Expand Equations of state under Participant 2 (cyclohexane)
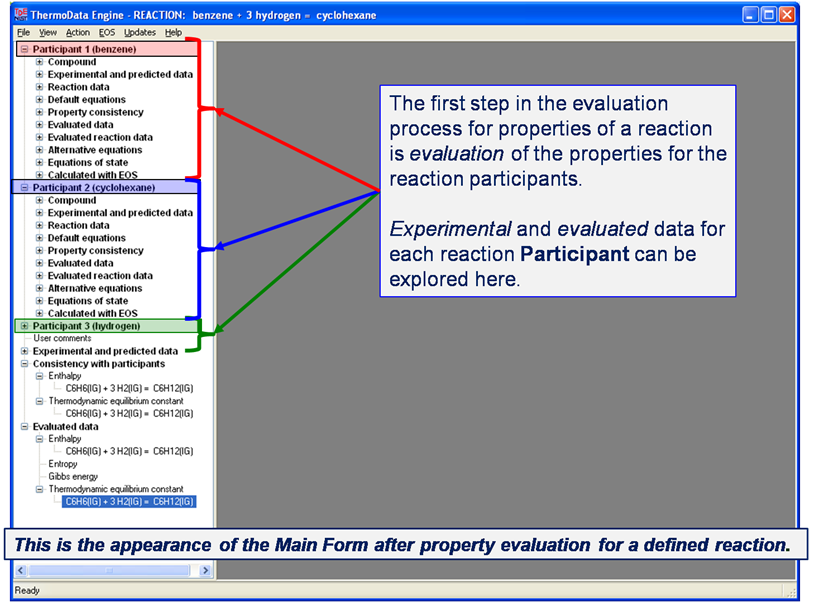This screenshot has width=815, height=603. (40, 301)
